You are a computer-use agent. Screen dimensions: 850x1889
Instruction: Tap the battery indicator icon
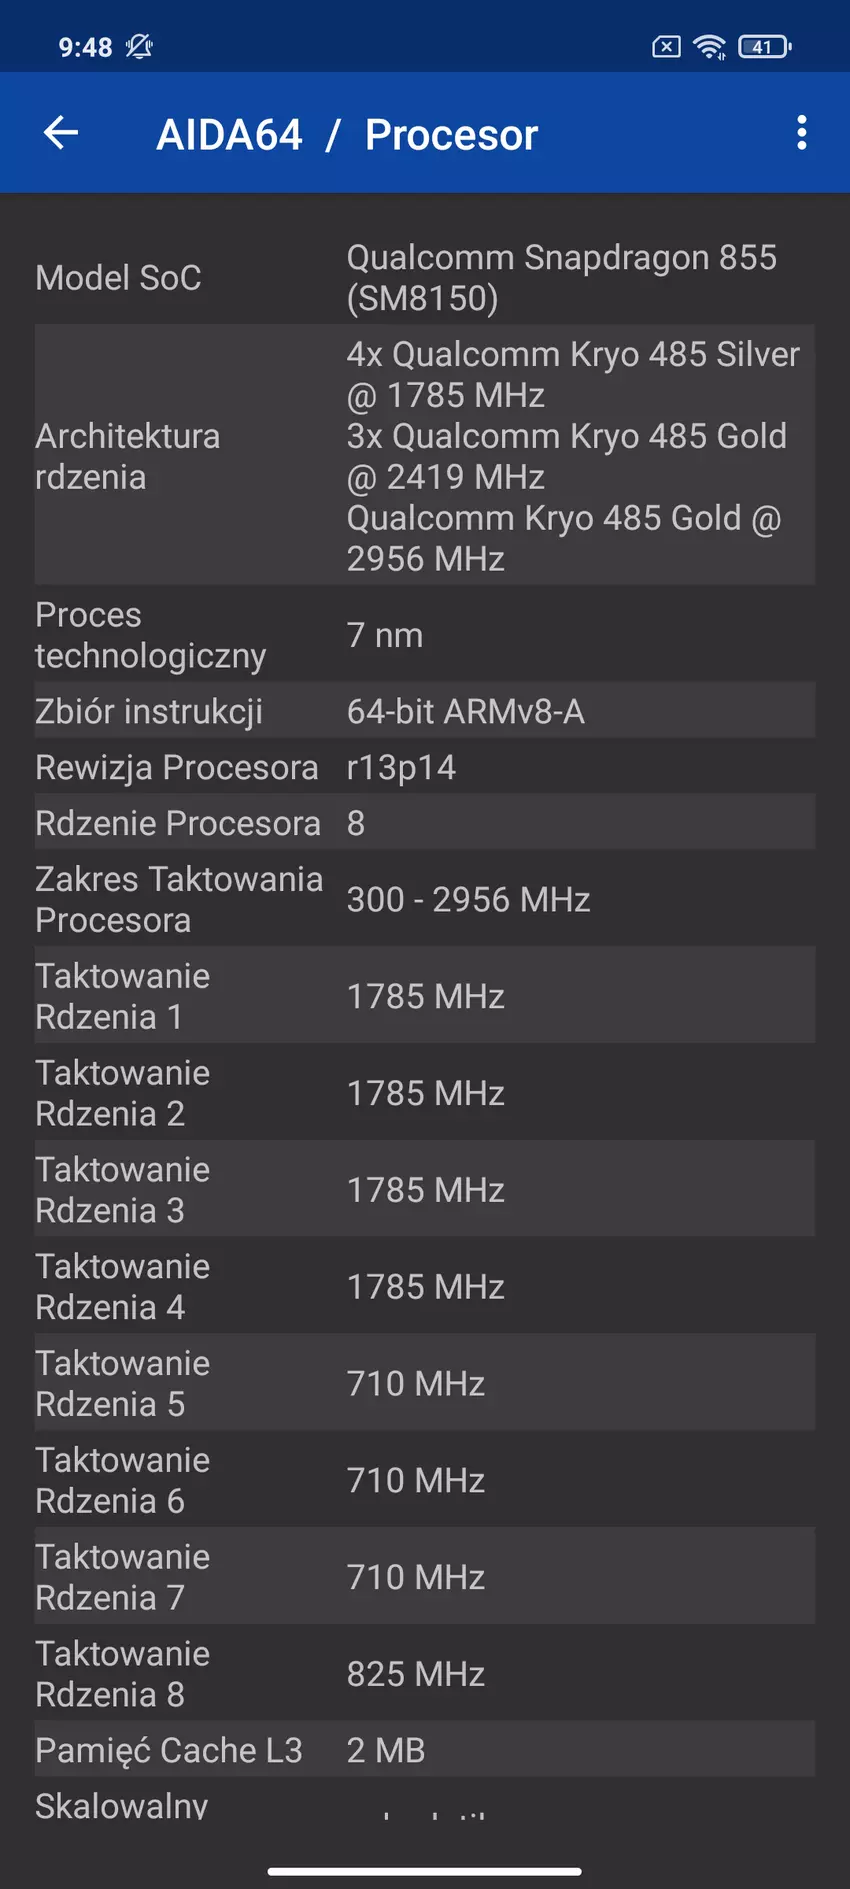(x=764, y=47)
